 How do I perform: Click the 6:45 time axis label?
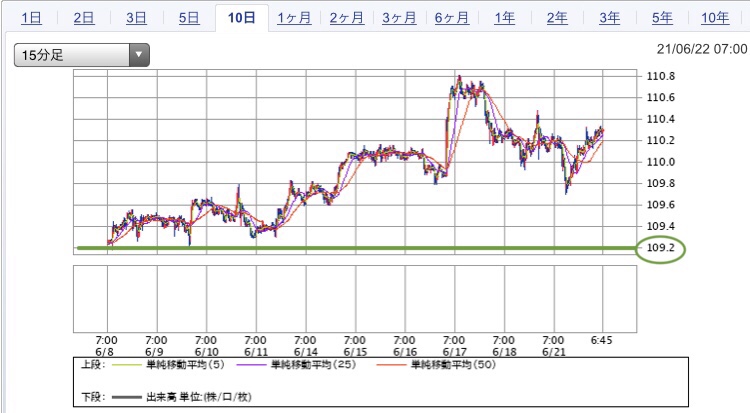pyautogui.click(x=601, y=340)
